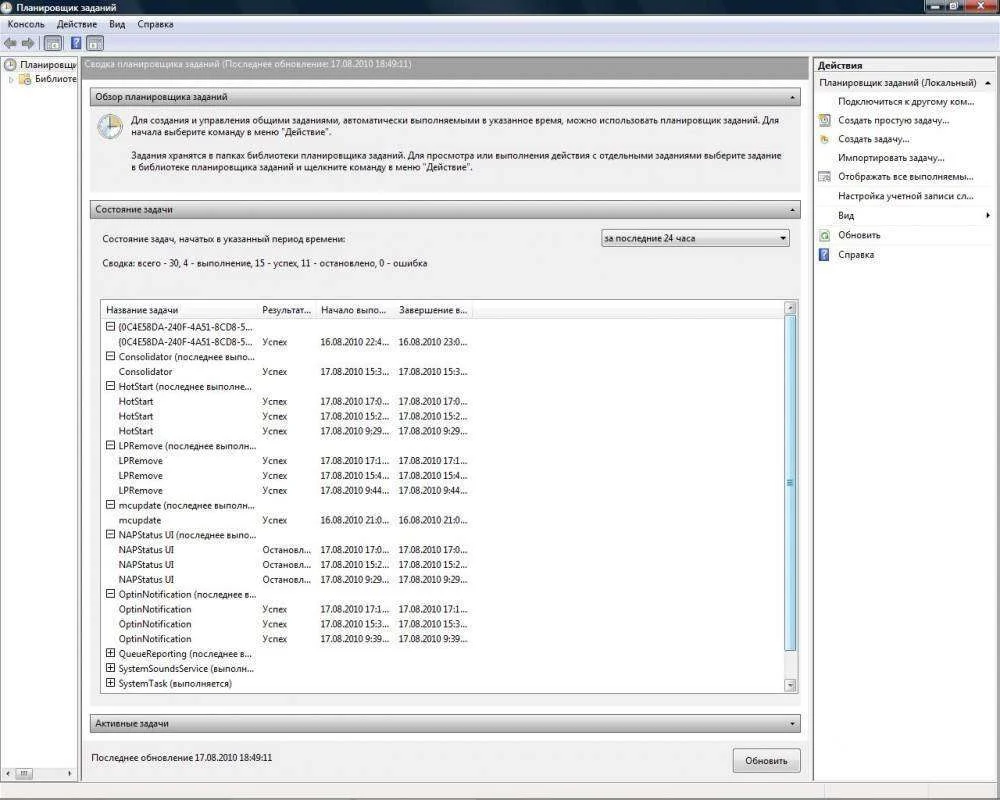
Task: Click the icon beside Создать задачу
Action: [825, 139]
